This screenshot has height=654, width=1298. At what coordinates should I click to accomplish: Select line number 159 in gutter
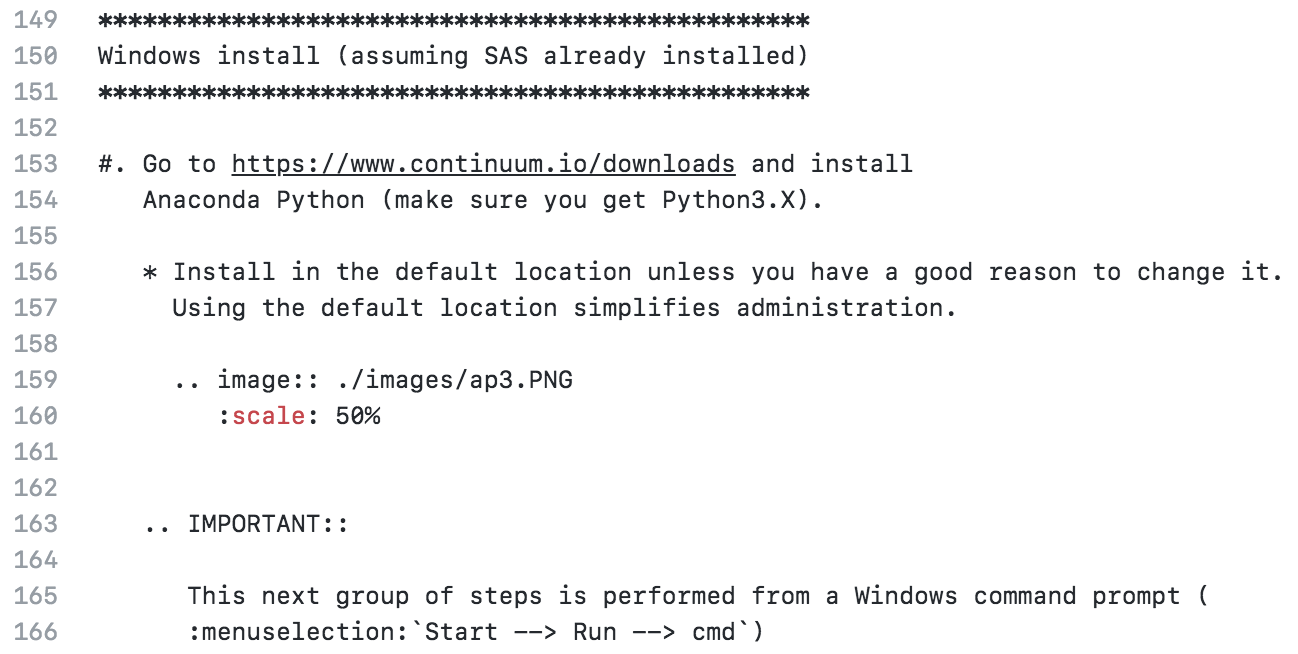[x=36, y=380]
